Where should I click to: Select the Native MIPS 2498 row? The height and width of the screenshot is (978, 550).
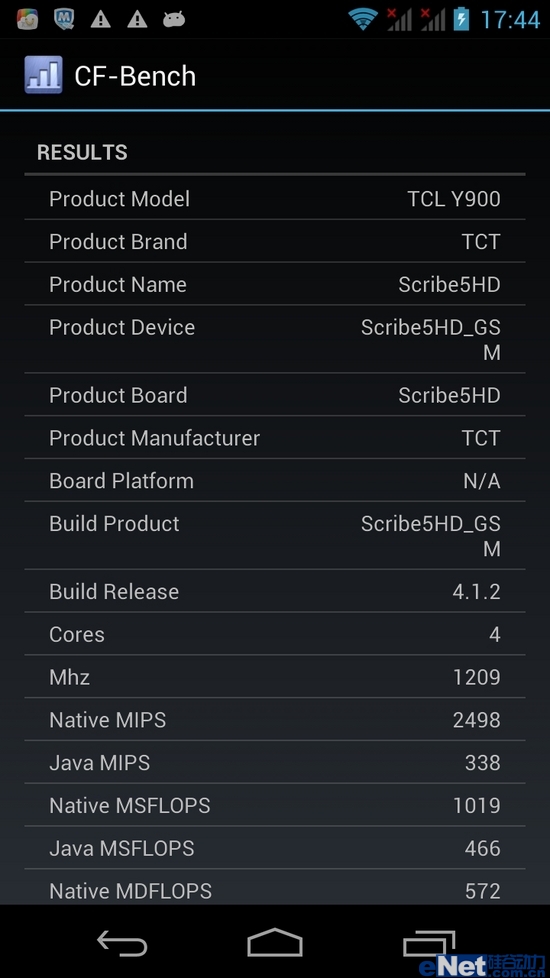point(275,720)
